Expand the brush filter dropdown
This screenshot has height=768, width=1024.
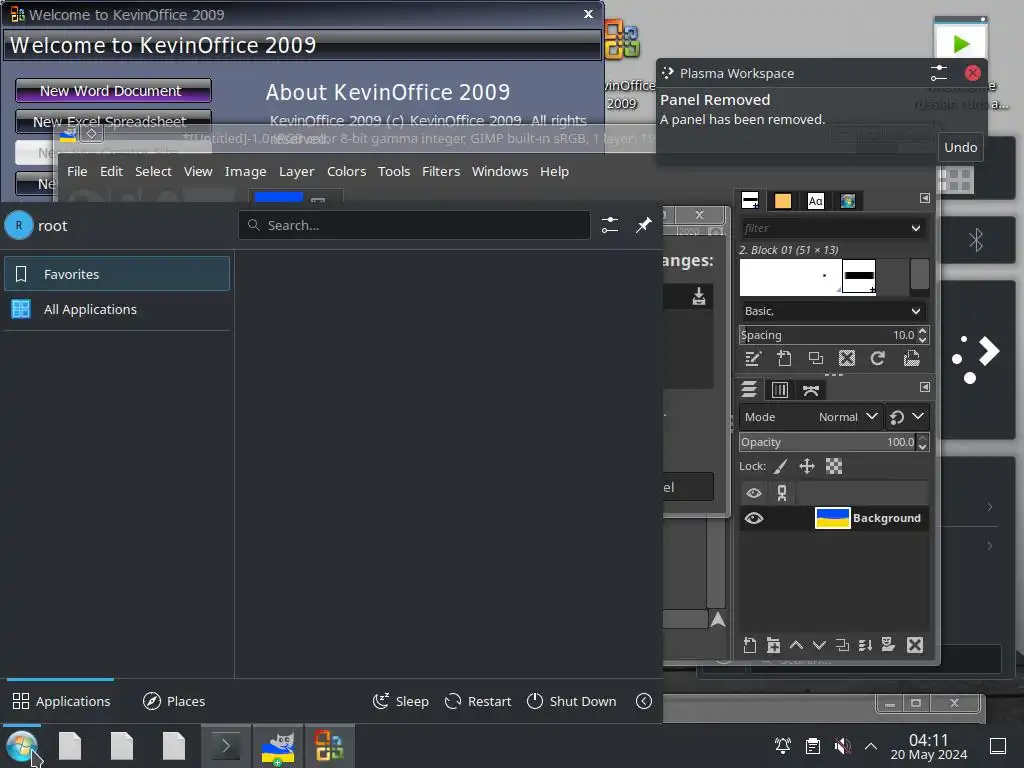(916, 228)
